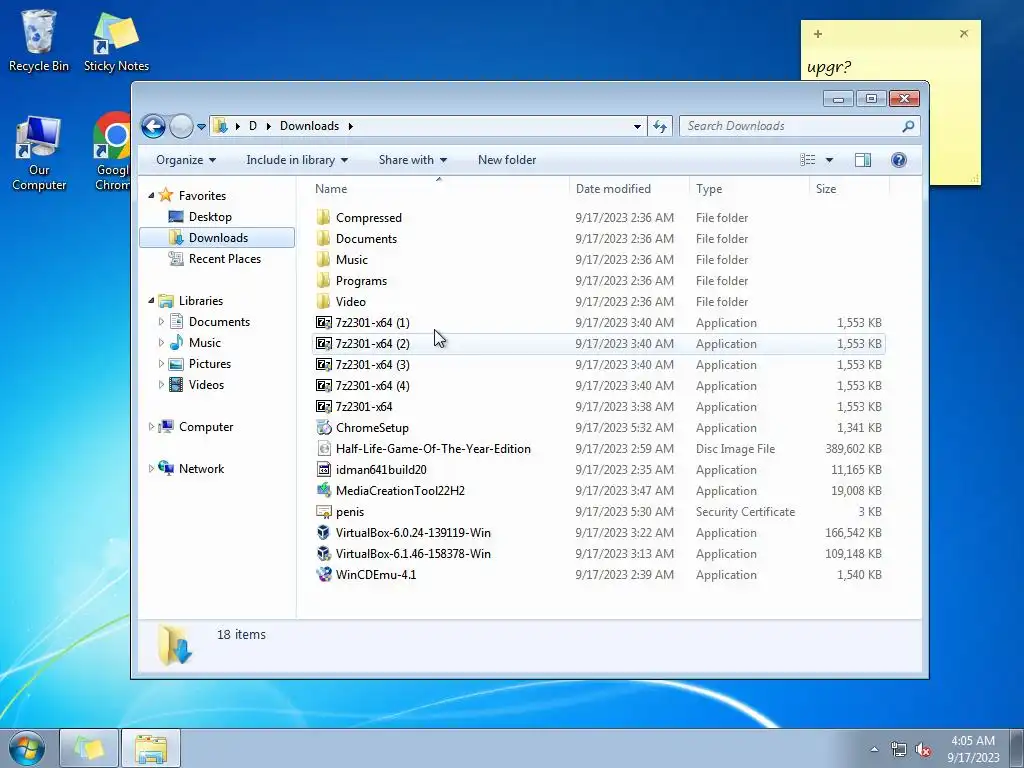
Task: Open the recent pages history arrow
Action: click(202, 127)
